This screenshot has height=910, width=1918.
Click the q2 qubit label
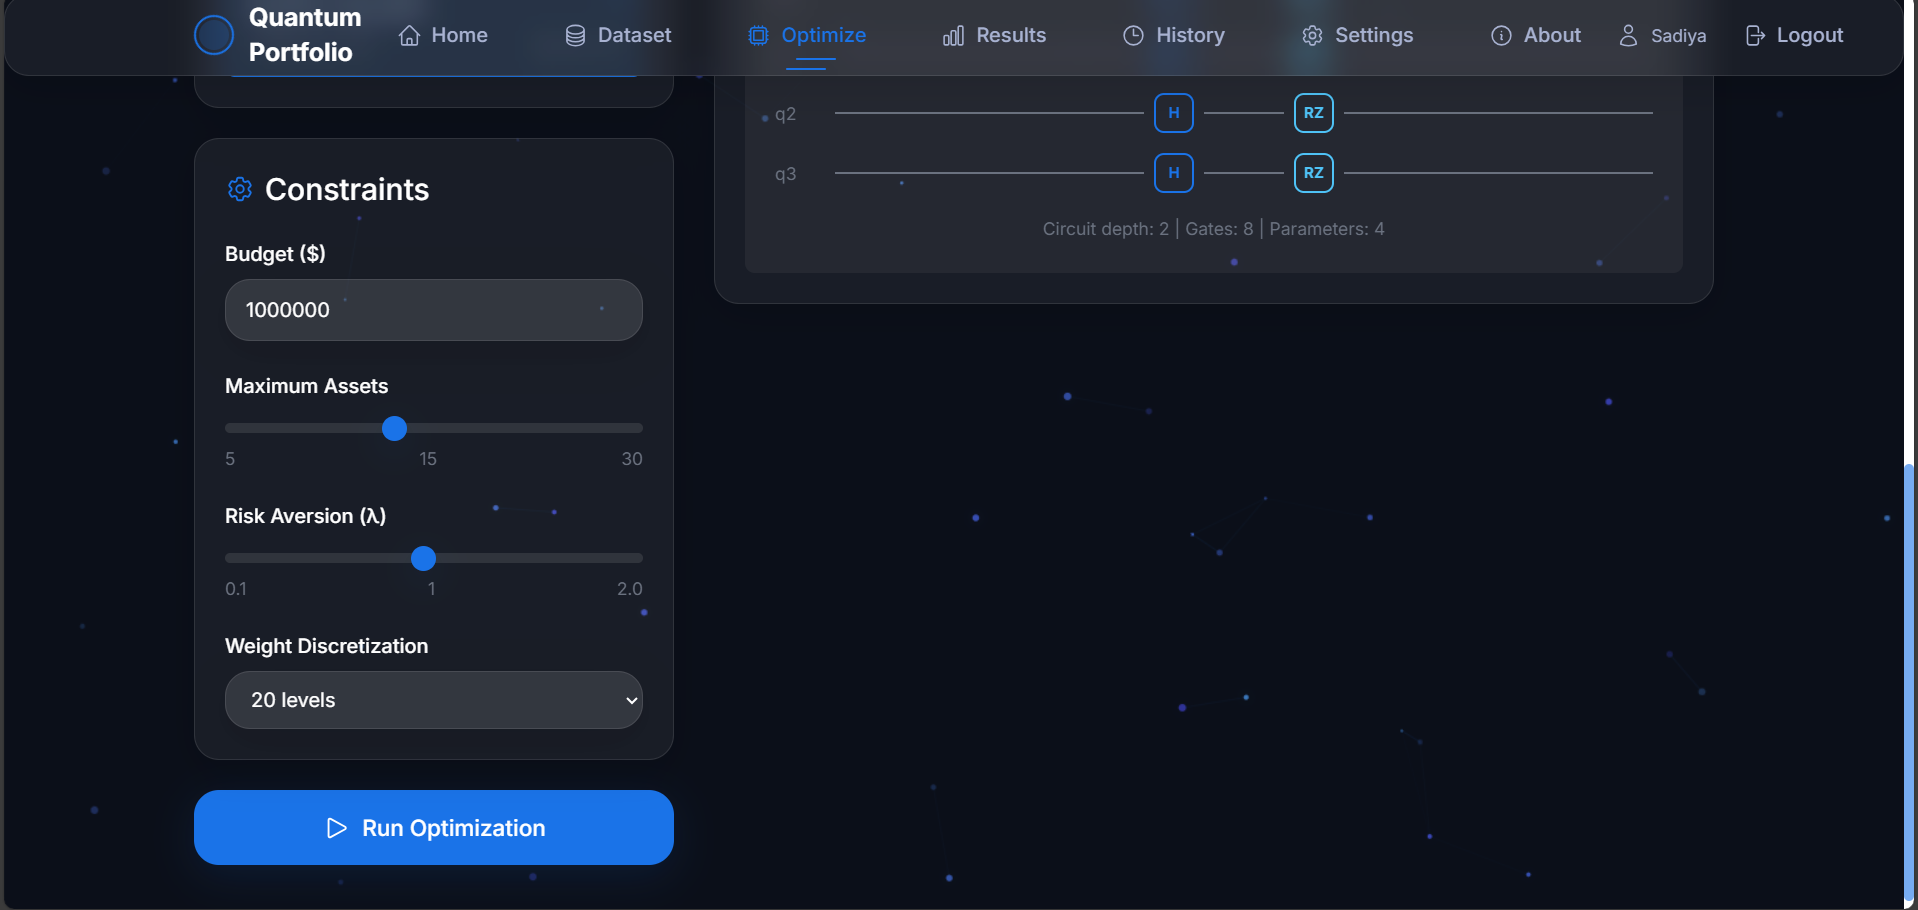tap(786, 114)
